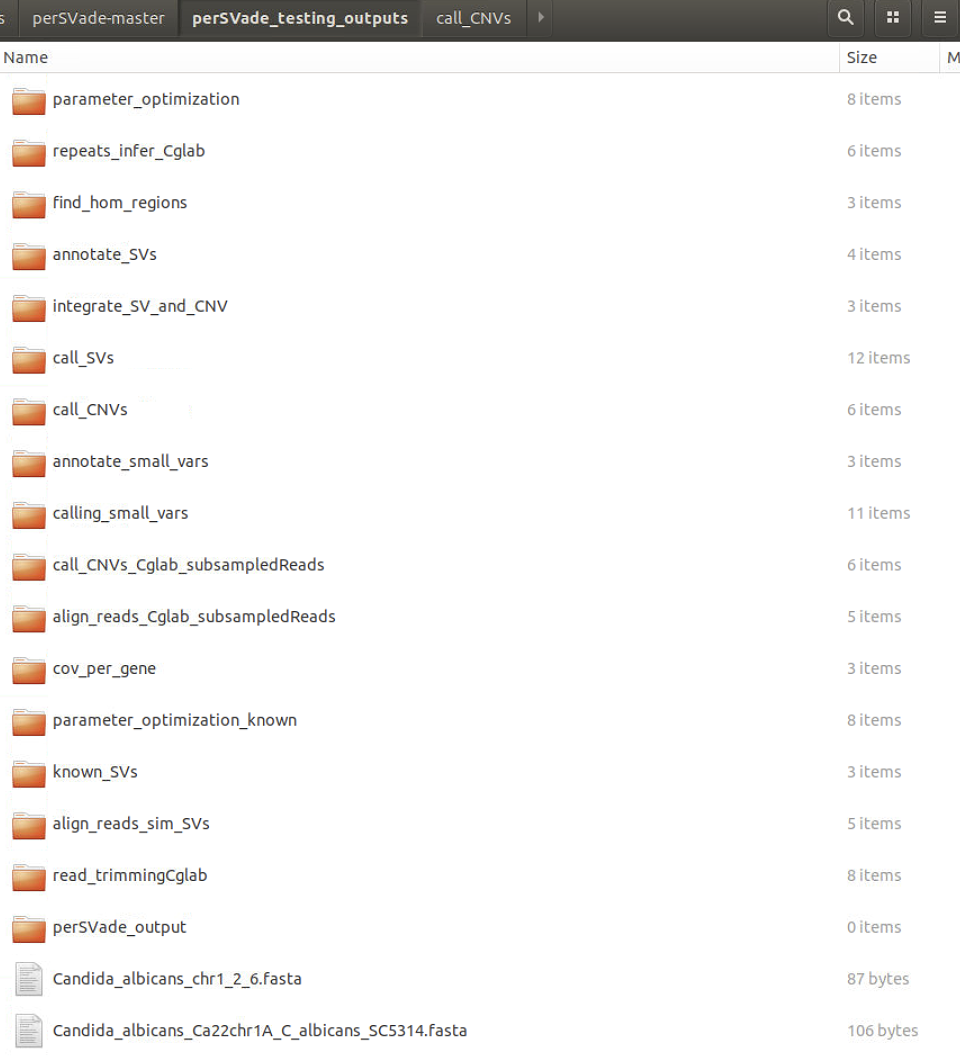This screenshot has height=1056, width=960.
Task: Open the search icon in the toolbar
Action: click(845, 18)
